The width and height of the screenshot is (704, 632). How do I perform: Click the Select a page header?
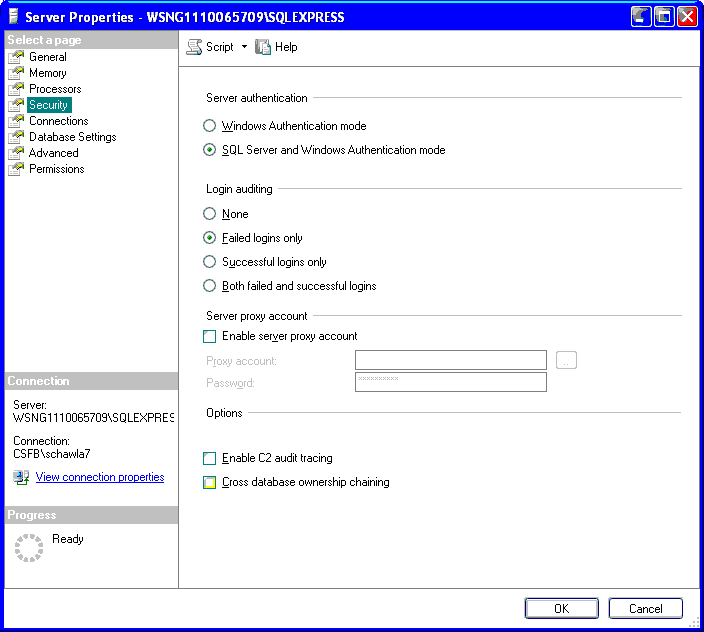(x=92, y=40)
